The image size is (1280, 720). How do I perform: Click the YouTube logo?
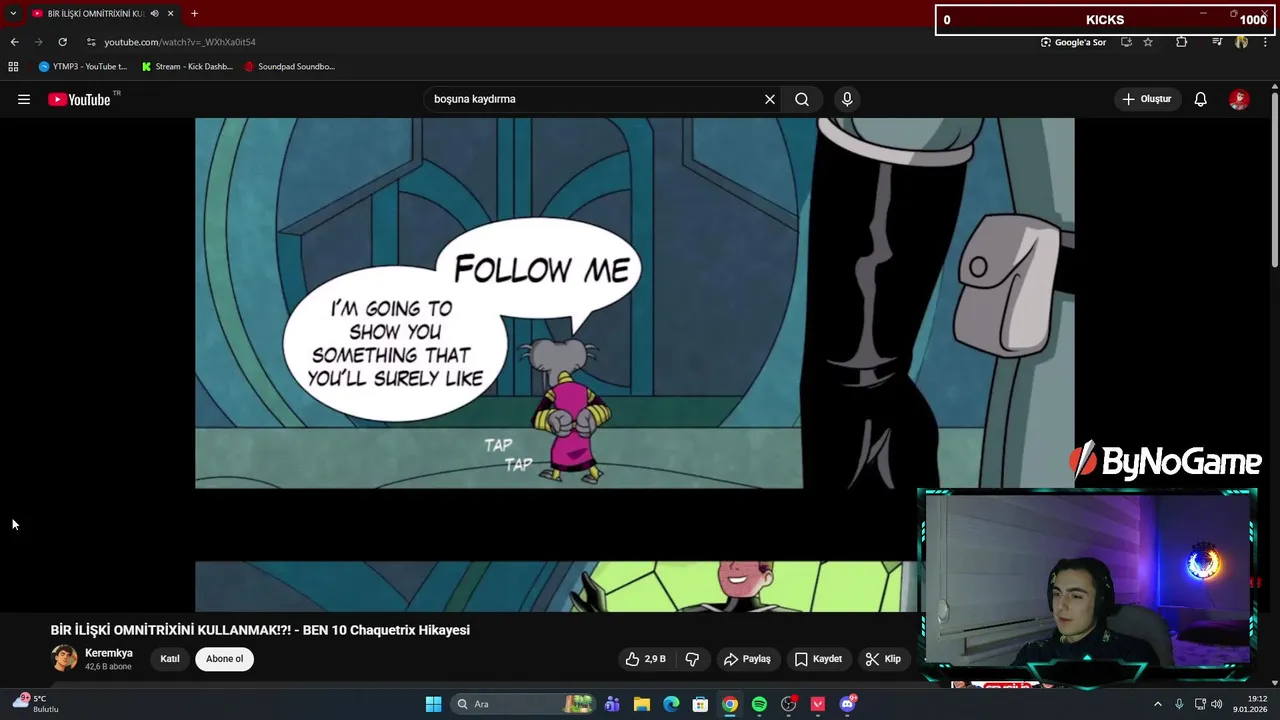coord(79,99)
